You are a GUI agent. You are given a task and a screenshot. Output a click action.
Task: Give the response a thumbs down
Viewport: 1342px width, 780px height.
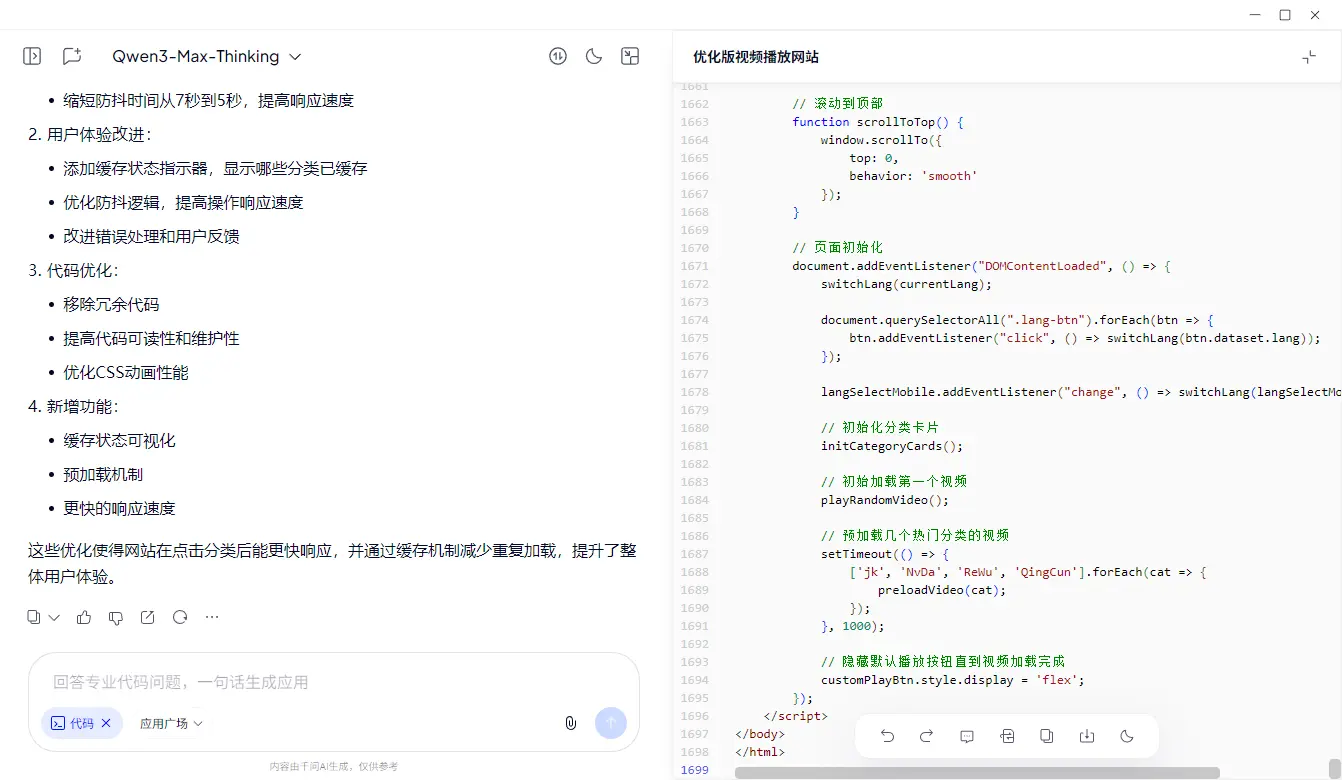tap(116, 617)
